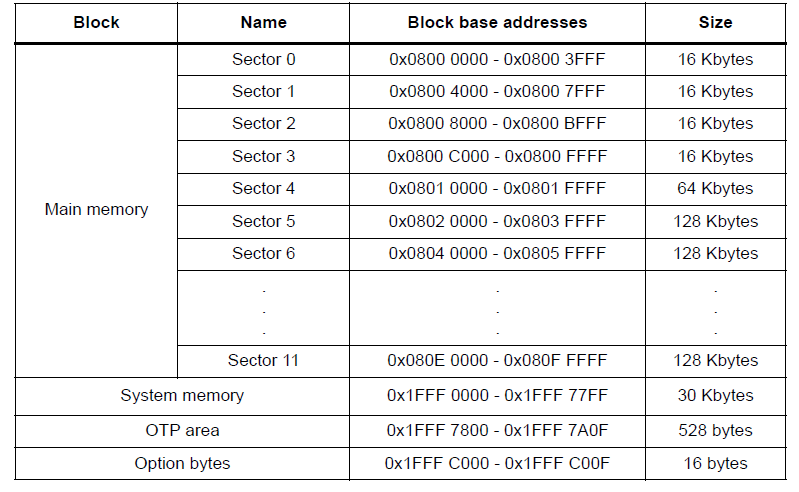Select the Main memory block cell

pos(96,210)
